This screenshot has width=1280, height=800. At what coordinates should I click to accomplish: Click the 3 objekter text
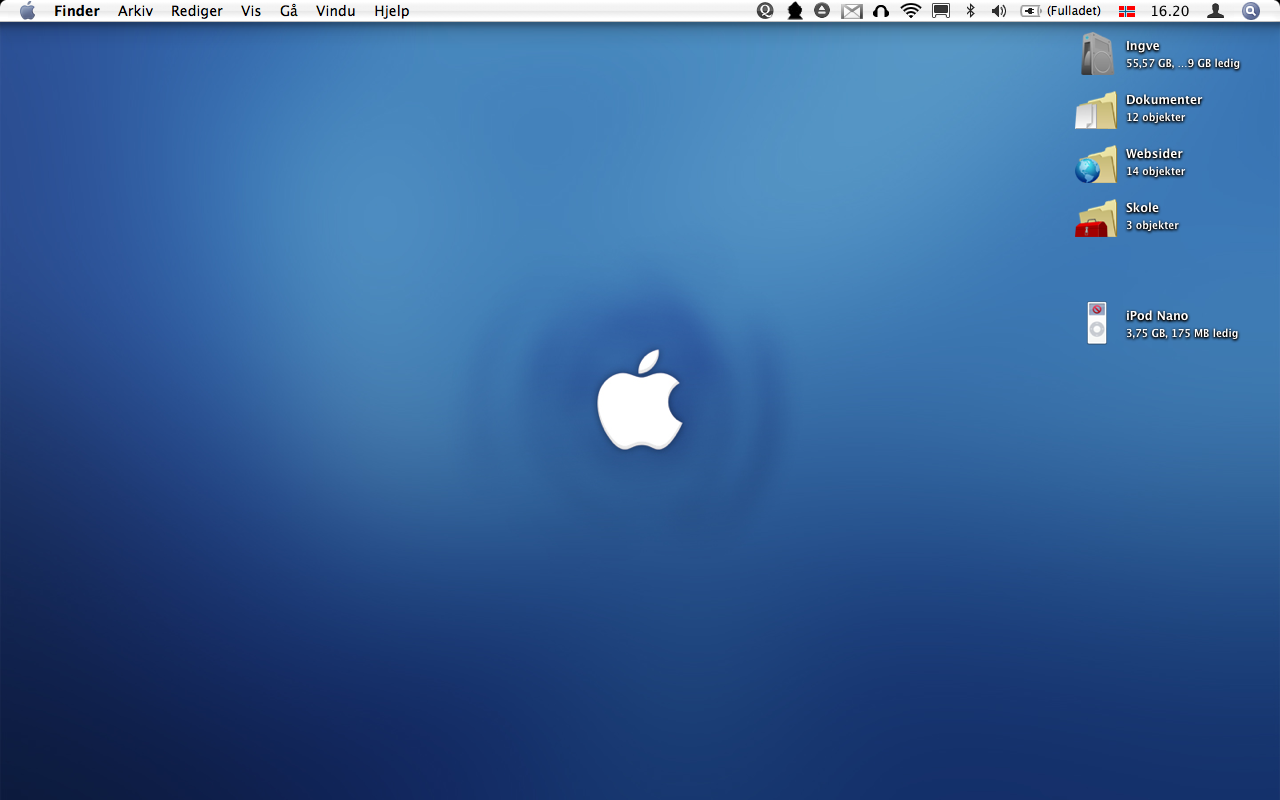1152,226
